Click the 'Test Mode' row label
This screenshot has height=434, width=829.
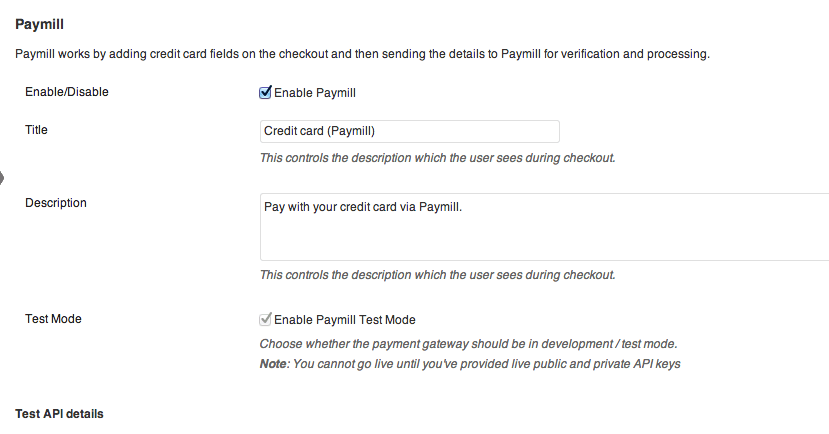(x=53, y=319)
